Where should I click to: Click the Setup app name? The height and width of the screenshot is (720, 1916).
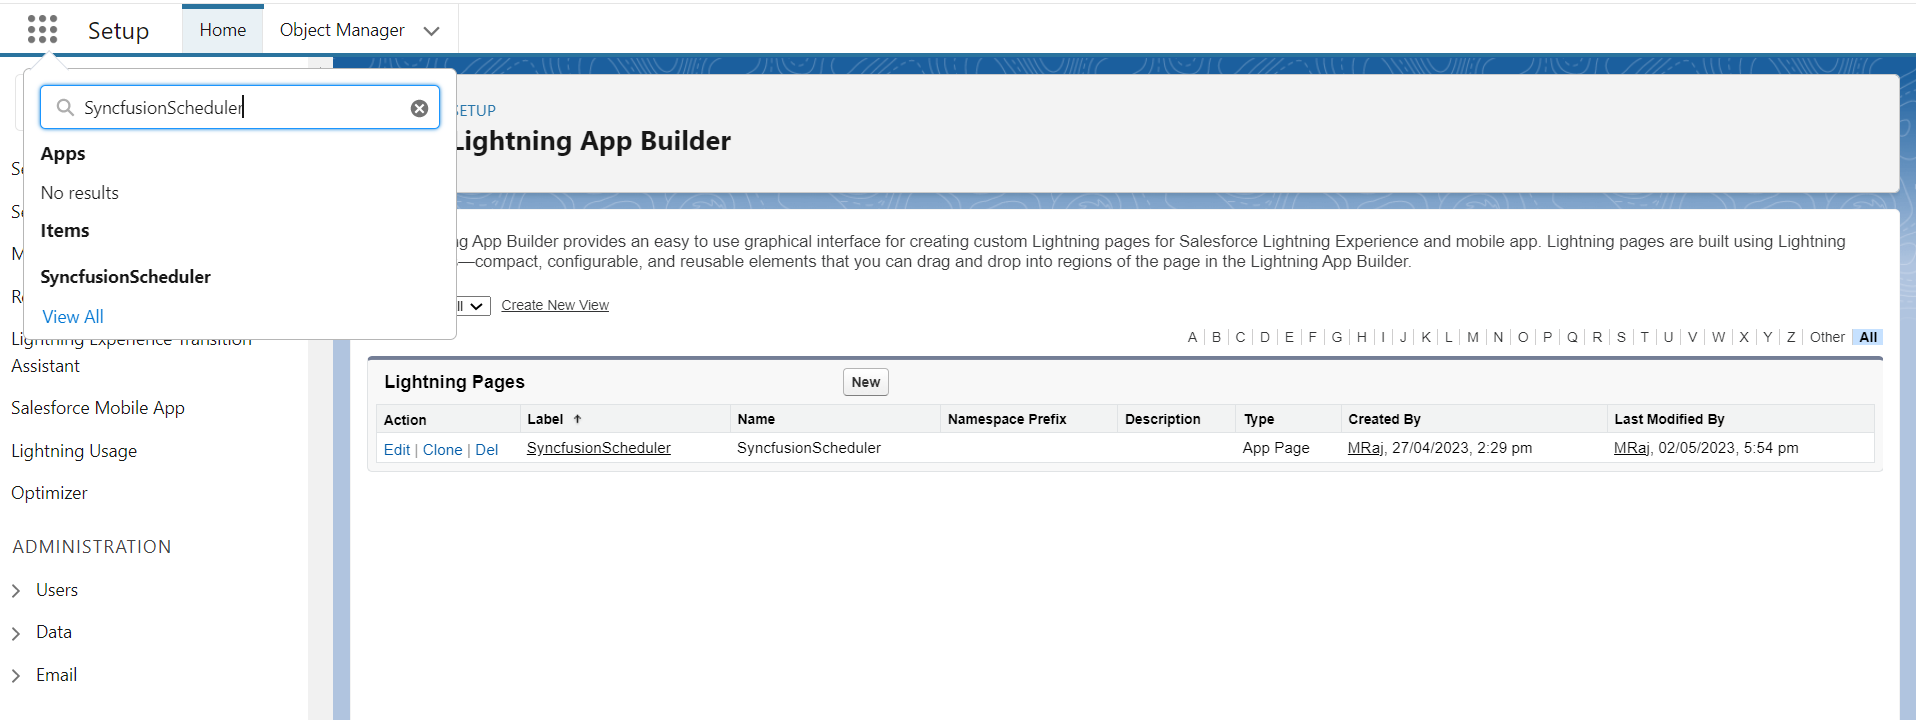pyautogui.click(x=118, y=31)
